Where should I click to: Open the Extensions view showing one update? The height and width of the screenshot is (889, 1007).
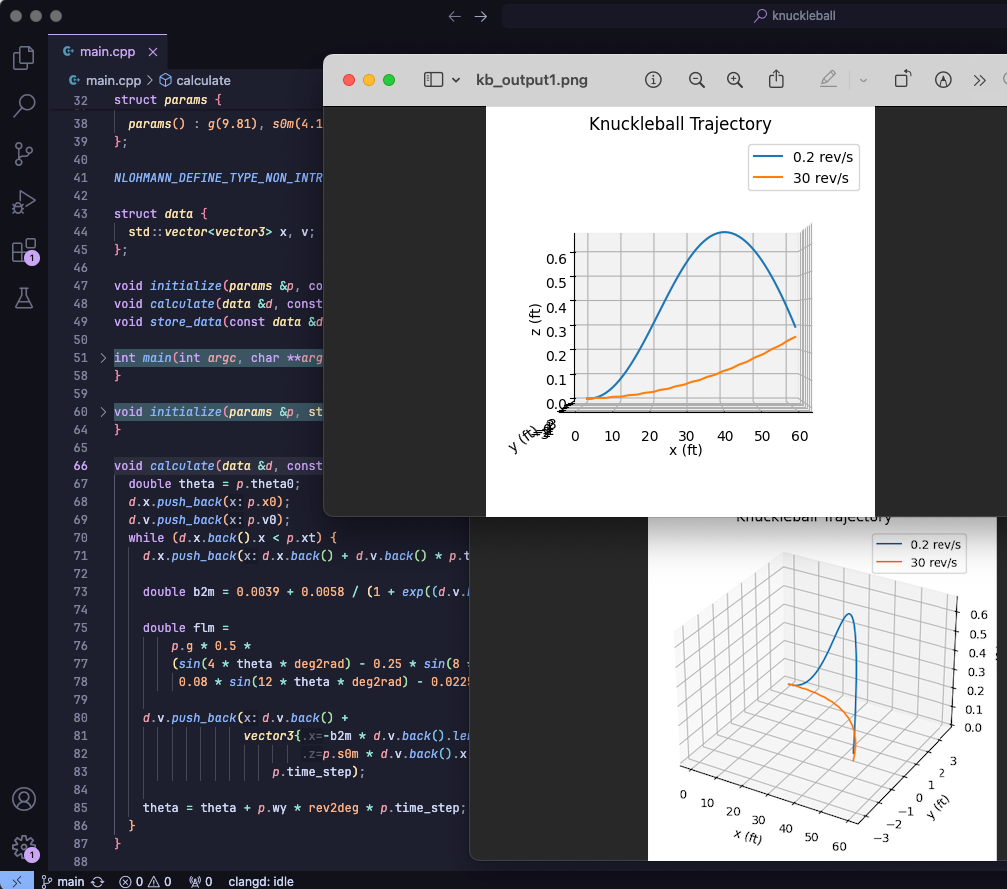coord(23,251)
